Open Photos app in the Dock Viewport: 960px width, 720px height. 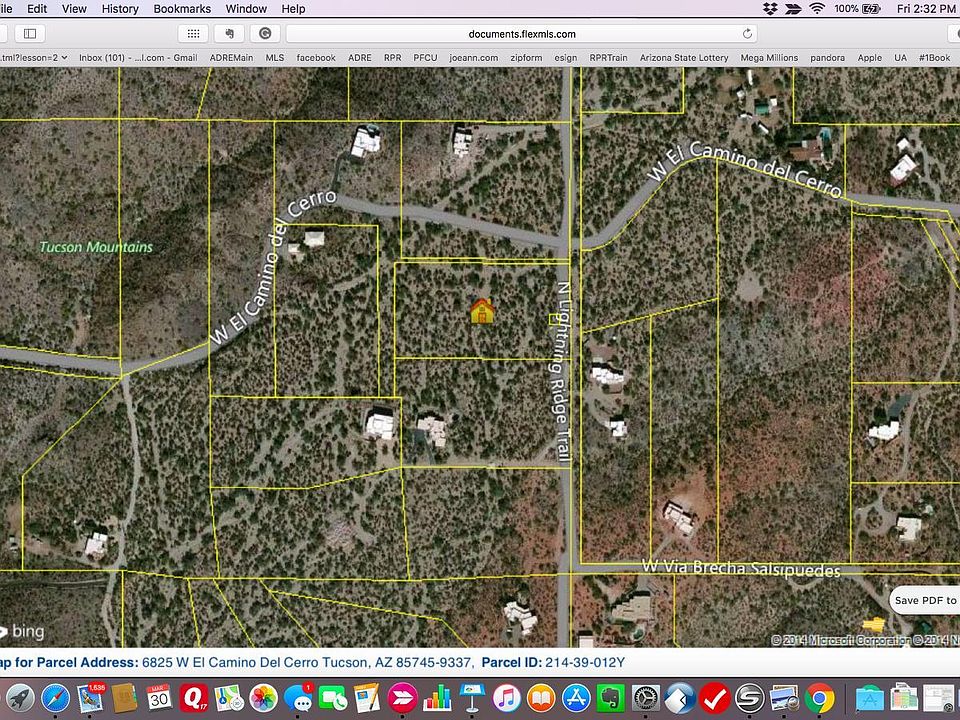point(264,698)
